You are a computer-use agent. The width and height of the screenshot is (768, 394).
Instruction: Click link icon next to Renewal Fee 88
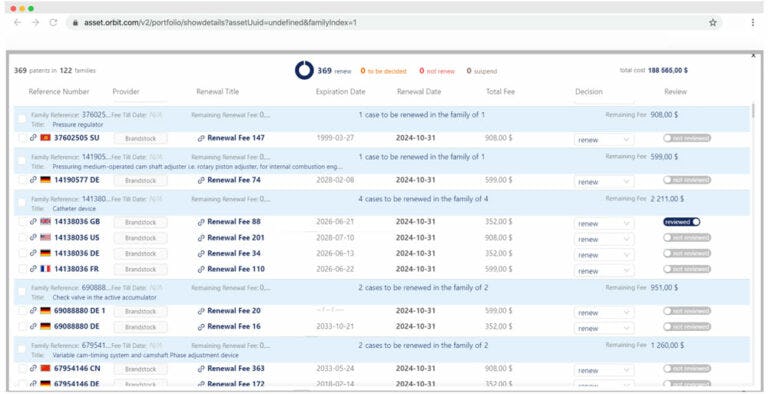point(201,222)
